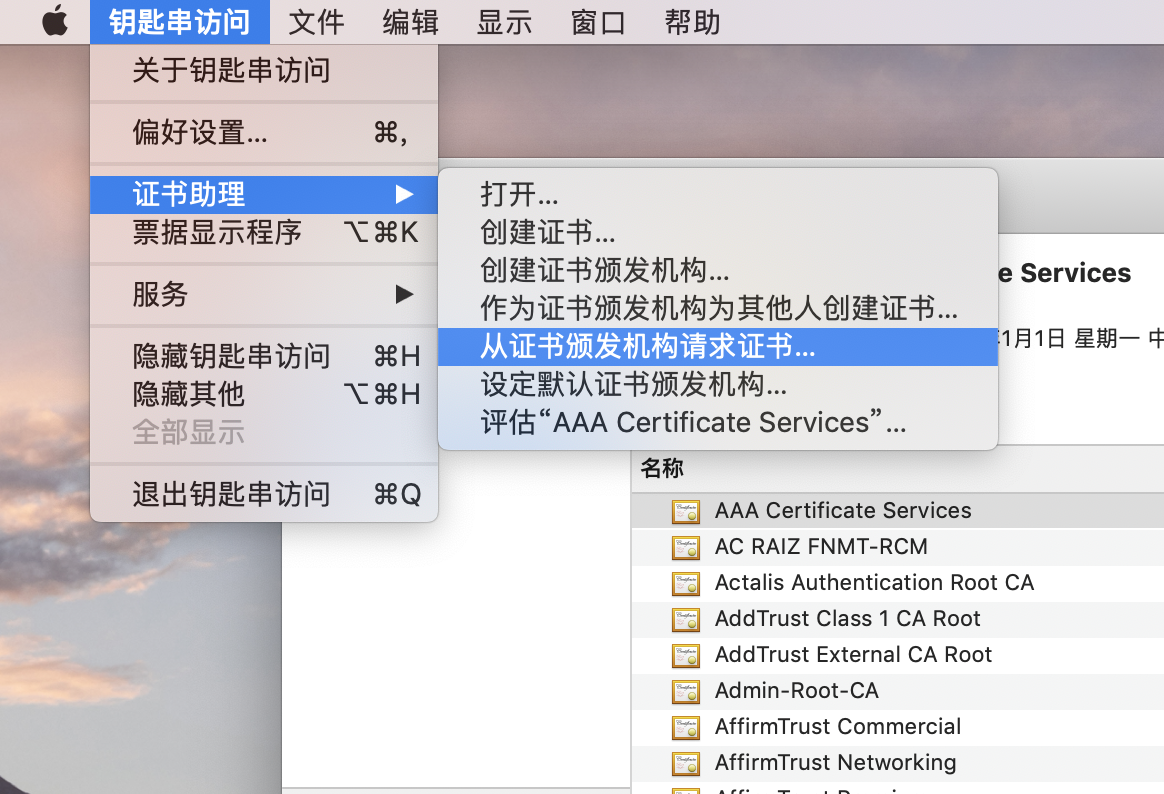
Task: Click the certificate icon for AC RAIZ FNMT-RCM
Action: [x=686, y=546]
